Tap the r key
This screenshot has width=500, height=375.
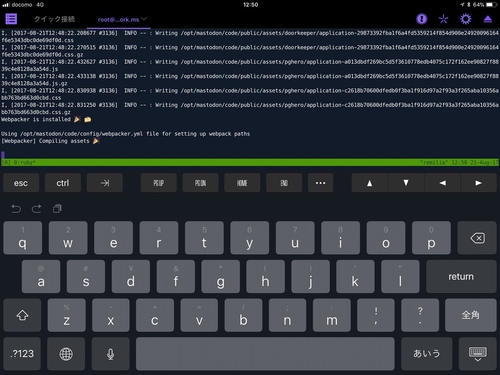159,238
